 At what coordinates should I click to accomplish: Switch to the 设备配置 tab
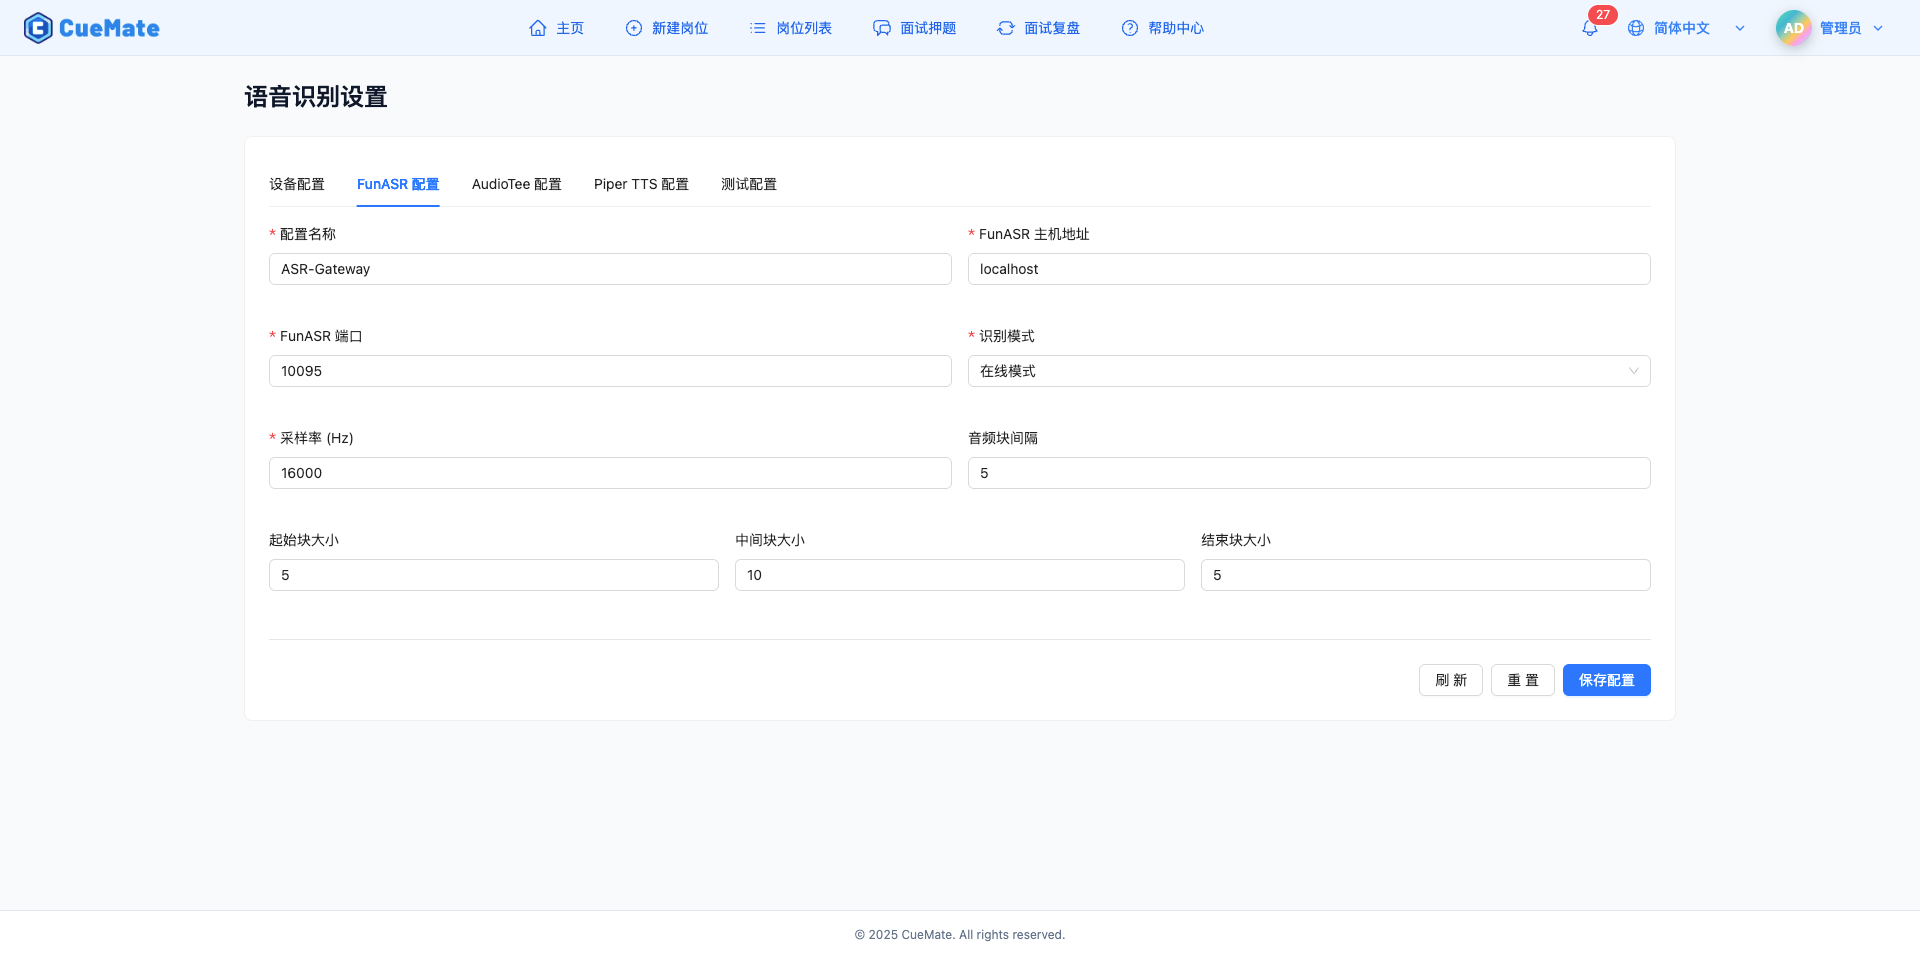point(296,184)
